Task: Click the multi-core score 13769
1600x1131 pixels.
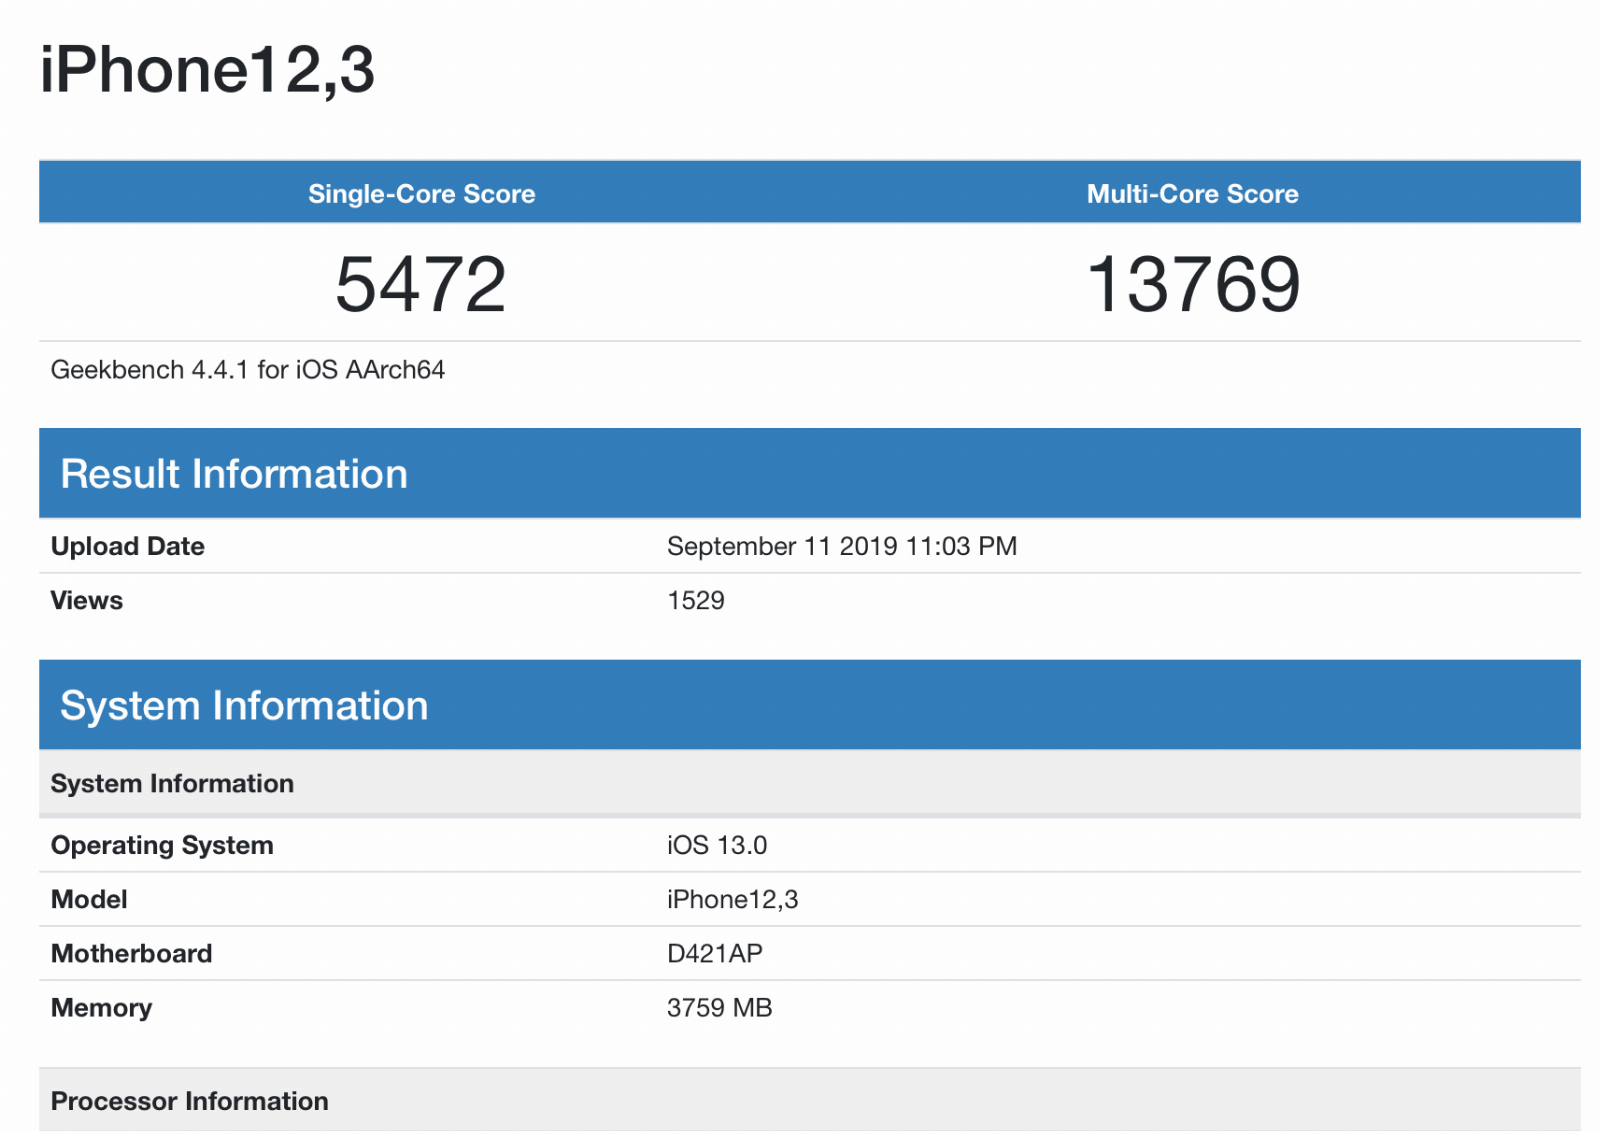Action: 1193,285
